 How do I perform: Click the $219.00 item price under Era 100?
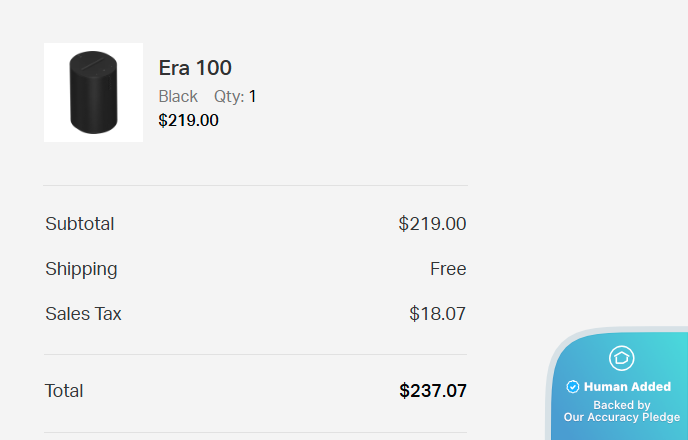pos(188,121)
